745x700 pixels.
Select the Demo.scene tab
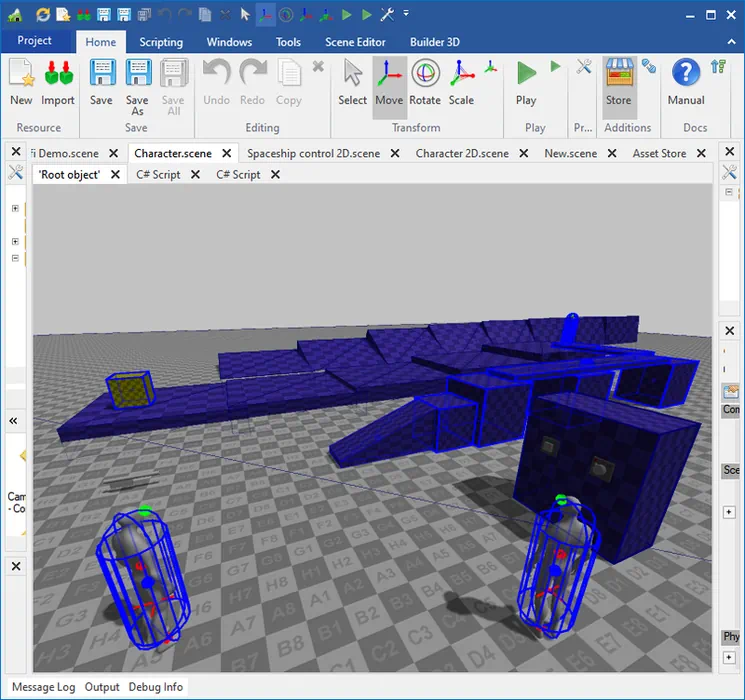tap(65, 153)
